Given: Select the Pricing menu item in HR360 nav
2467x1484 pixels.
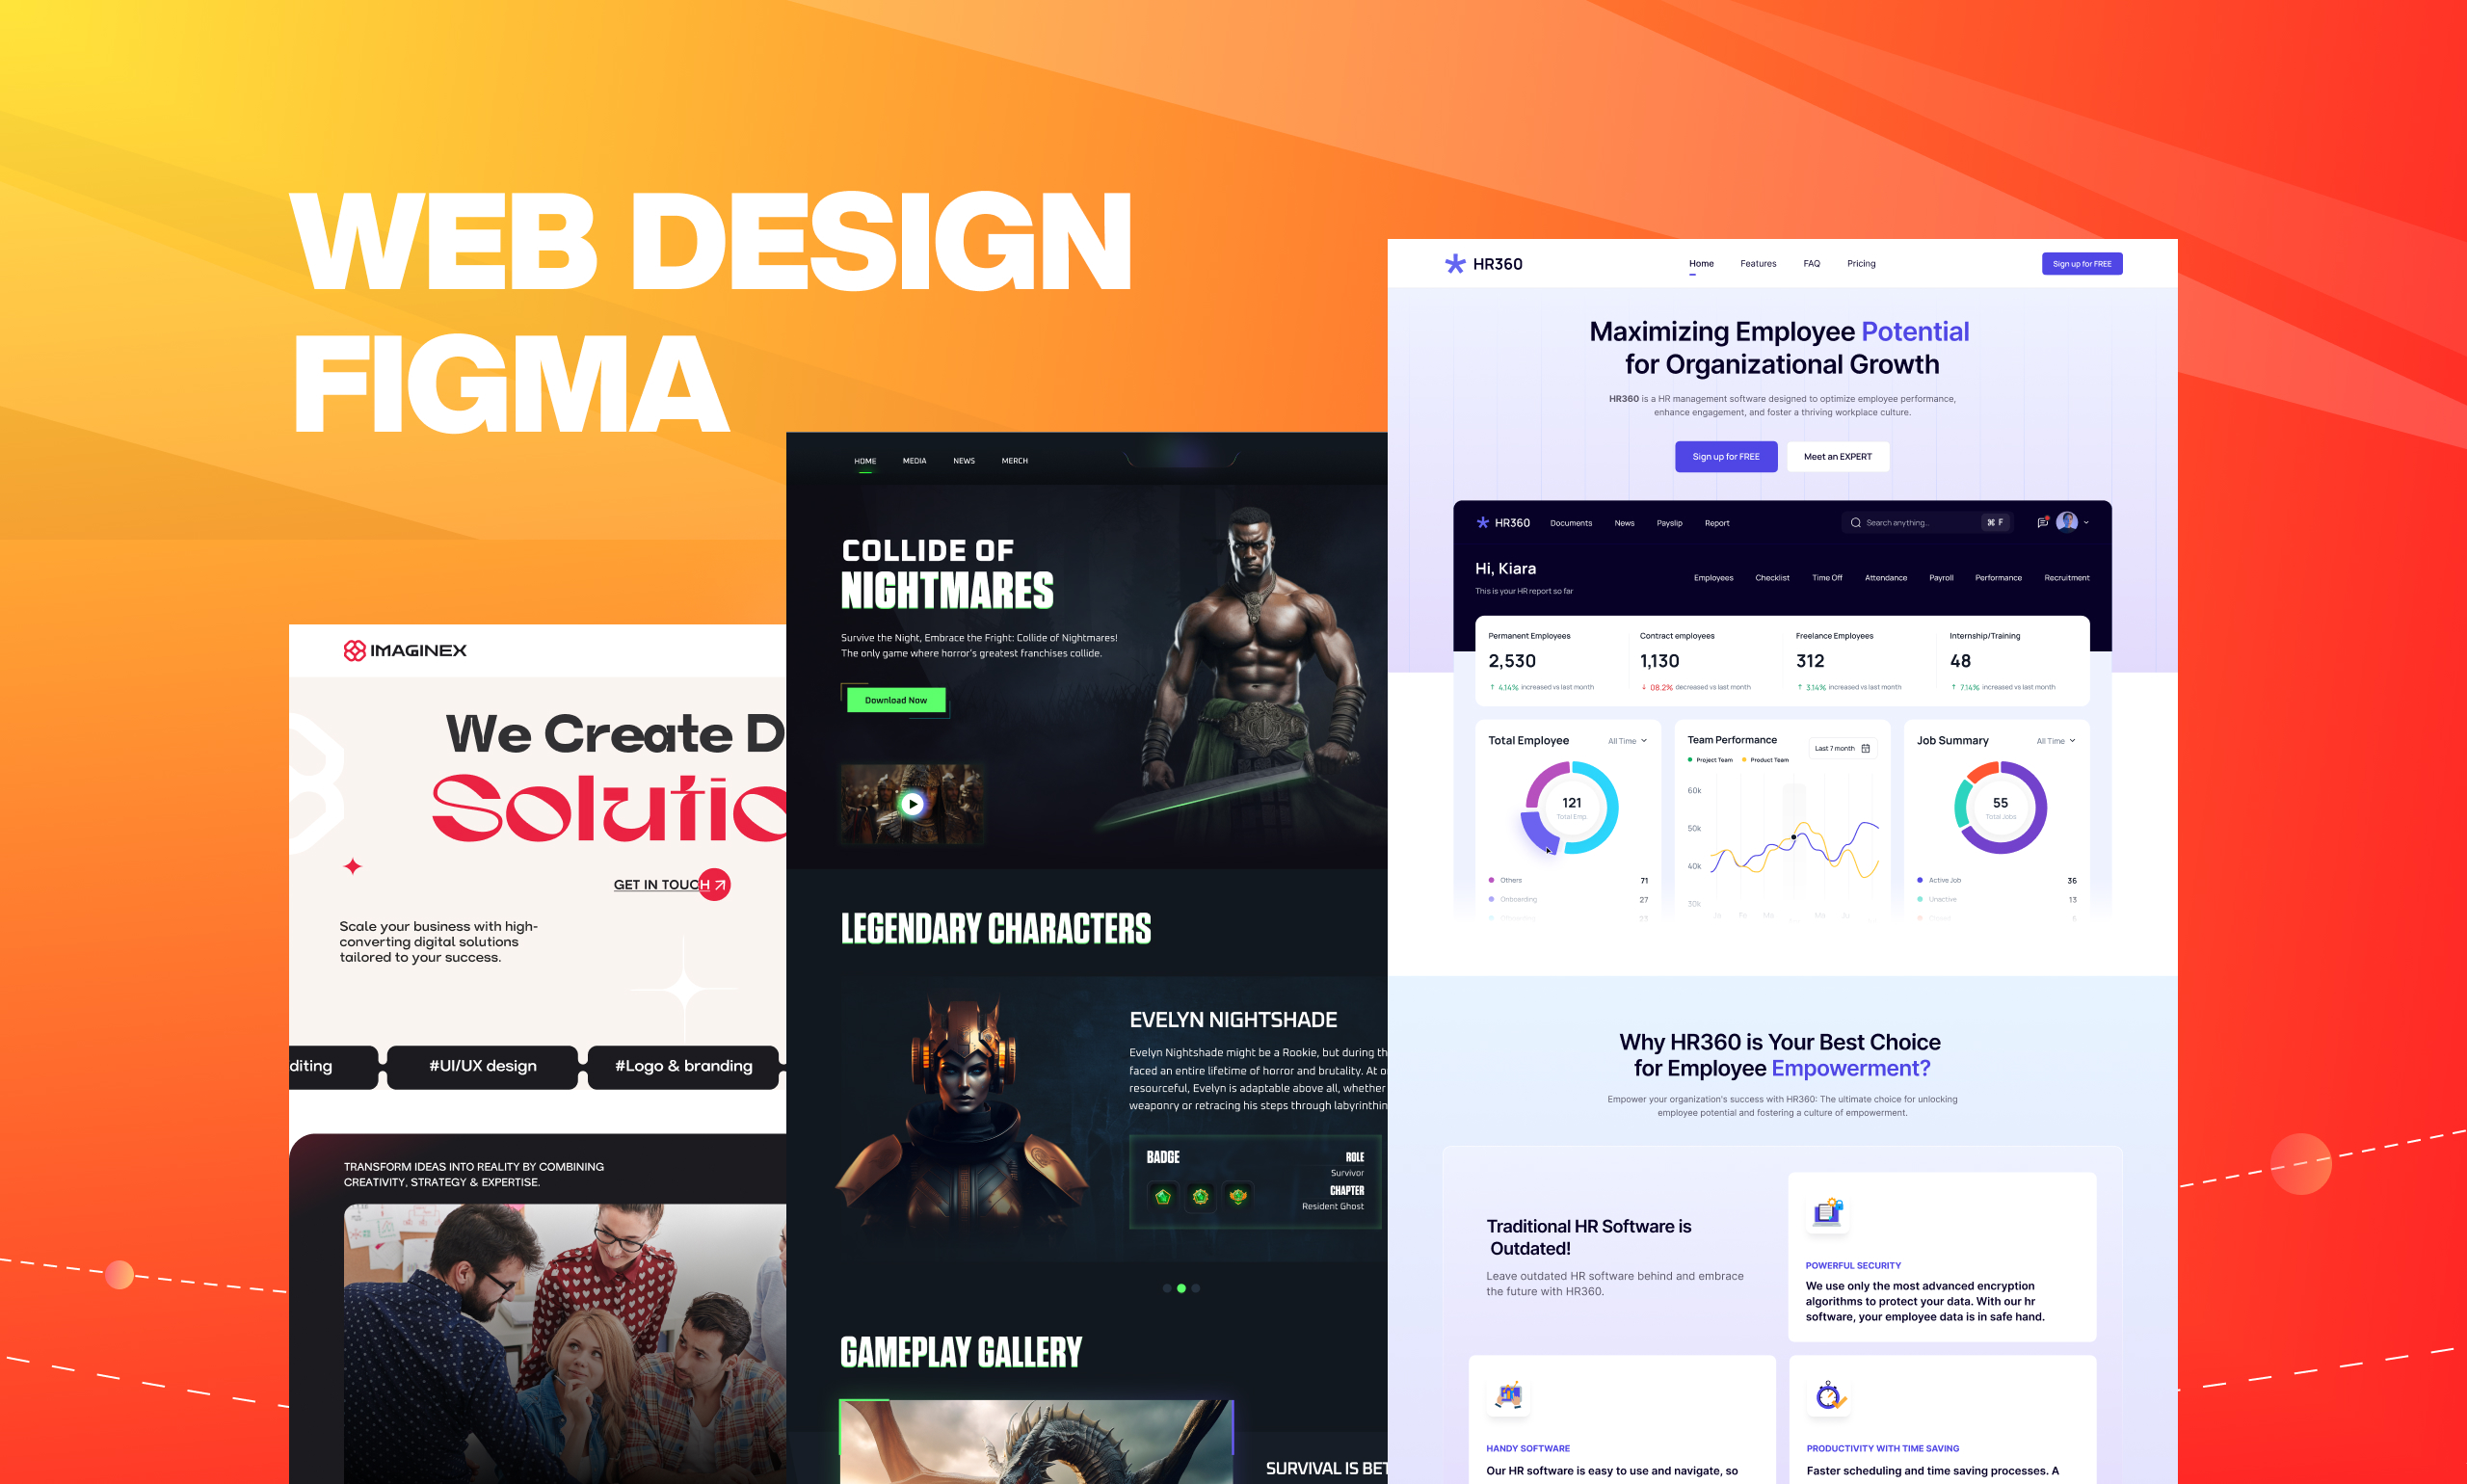Looking at the screenshot, I should point(1861,263).
